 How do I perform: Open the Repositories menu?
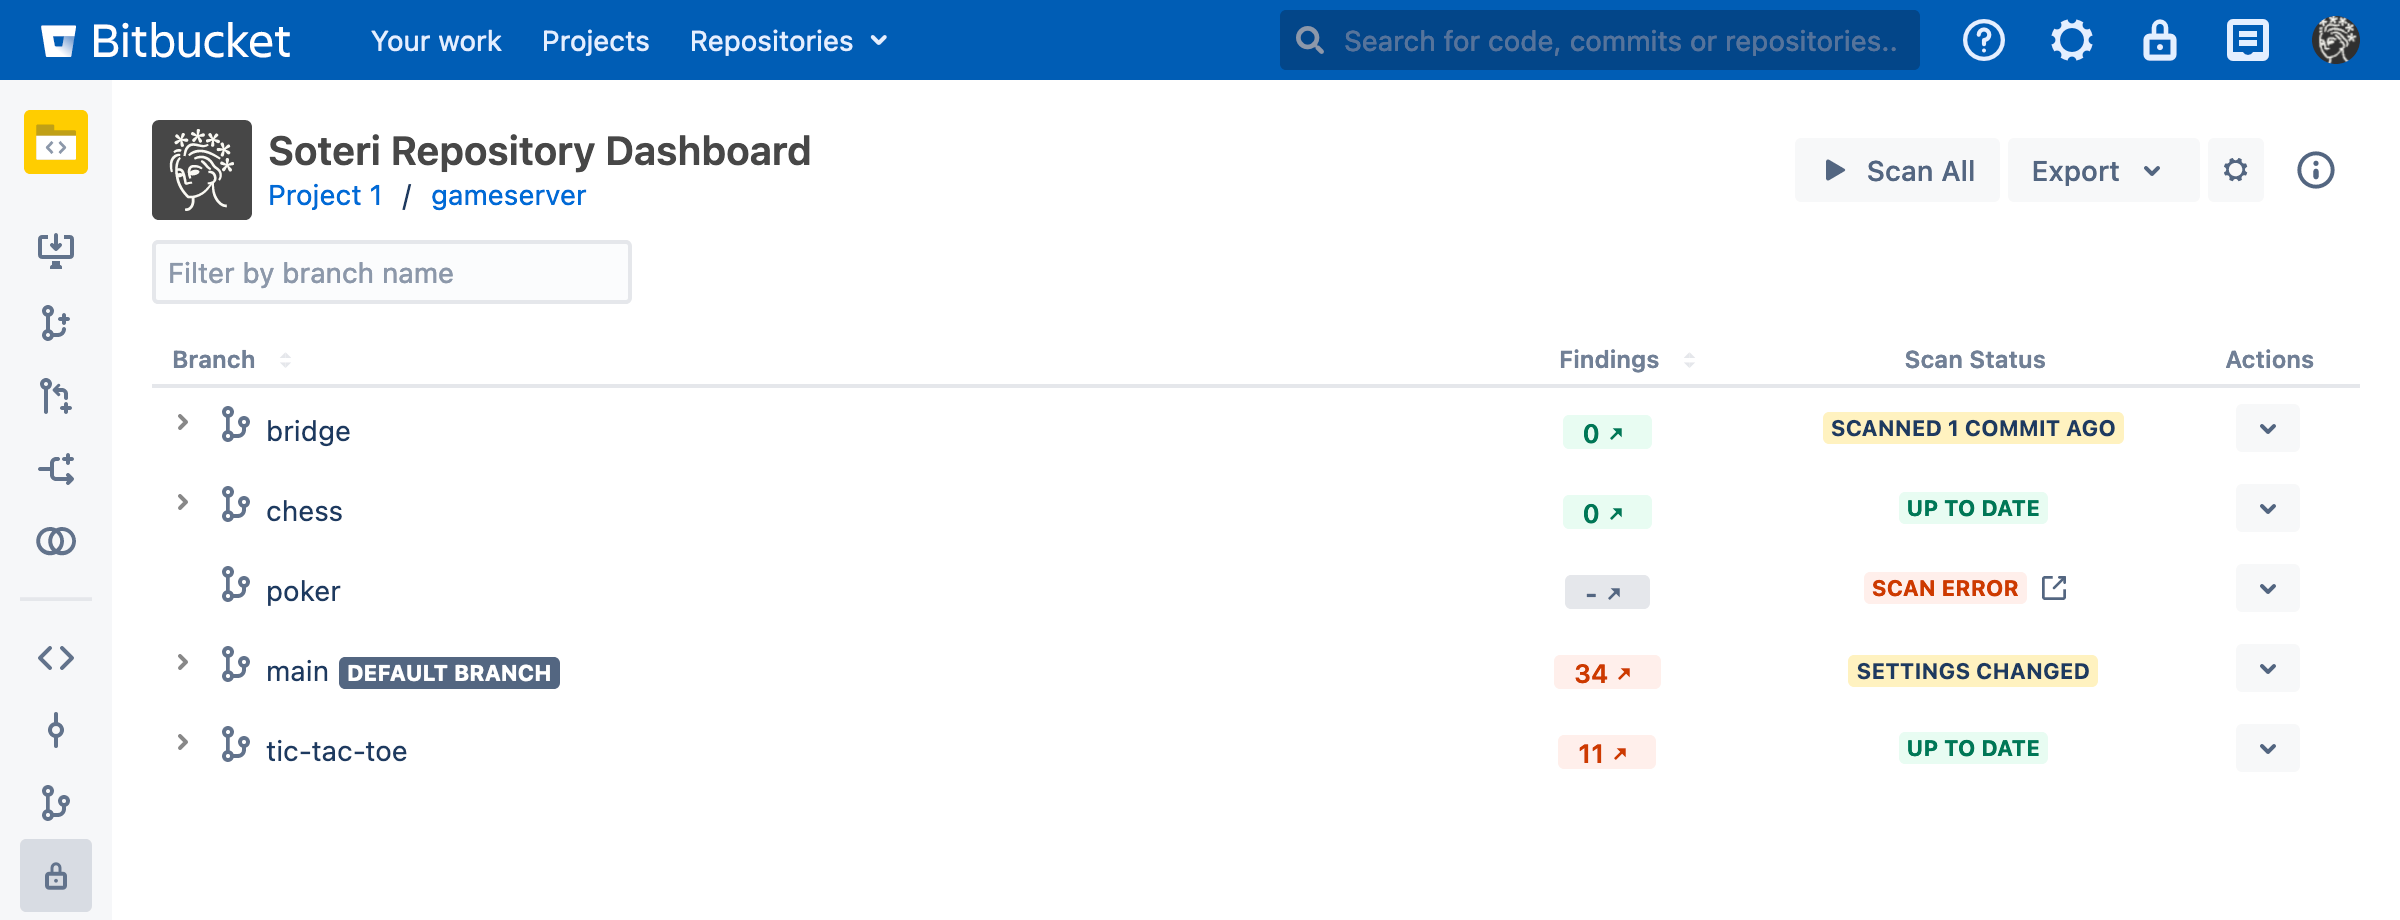coord(788,41)
